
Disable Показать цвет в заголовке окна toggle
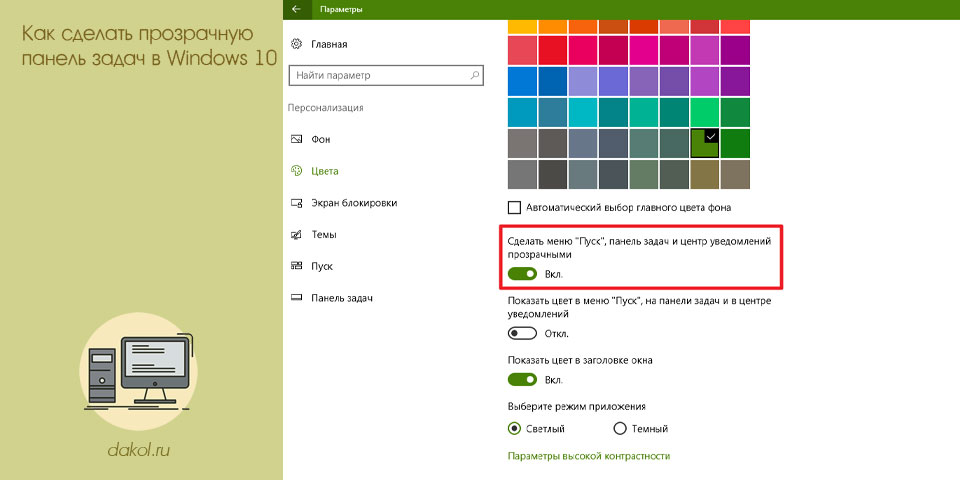click(522, 380)
